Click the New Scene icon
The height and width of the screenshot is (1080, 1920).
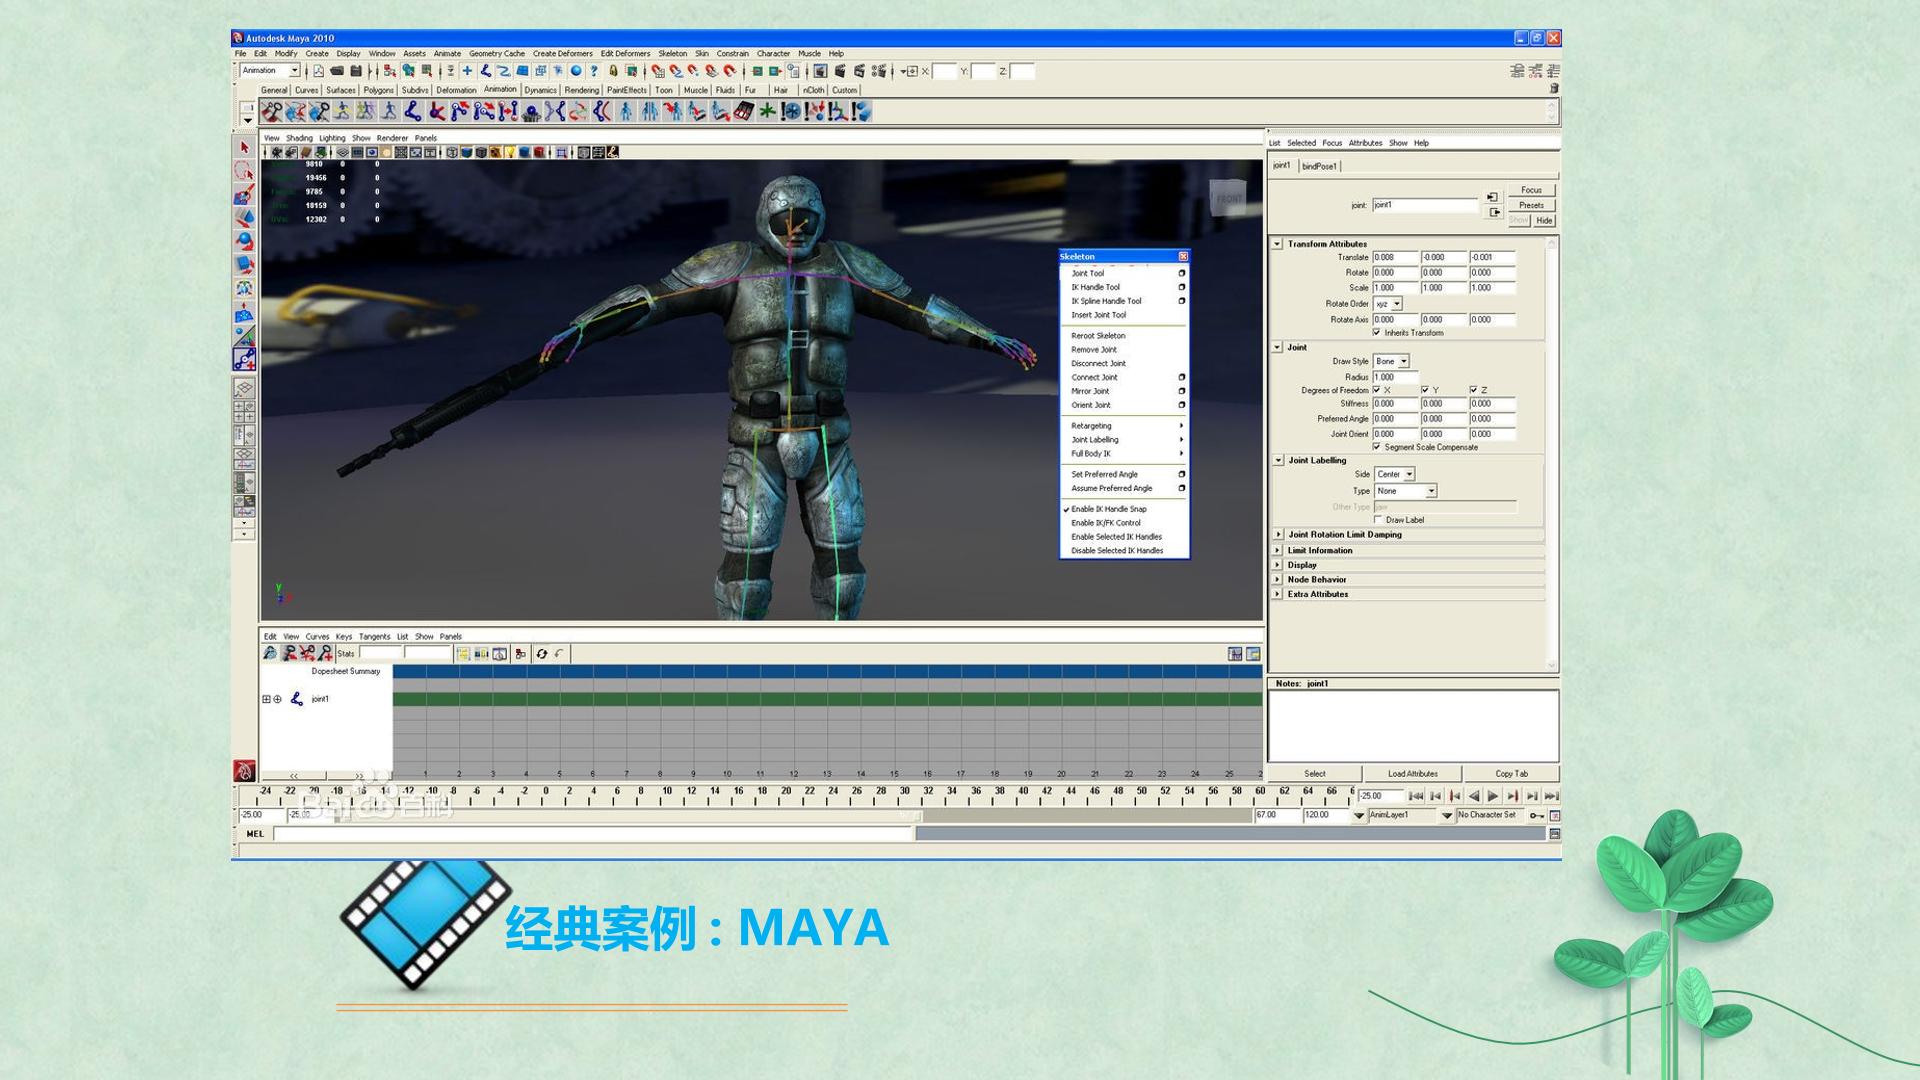click(318, 71)
